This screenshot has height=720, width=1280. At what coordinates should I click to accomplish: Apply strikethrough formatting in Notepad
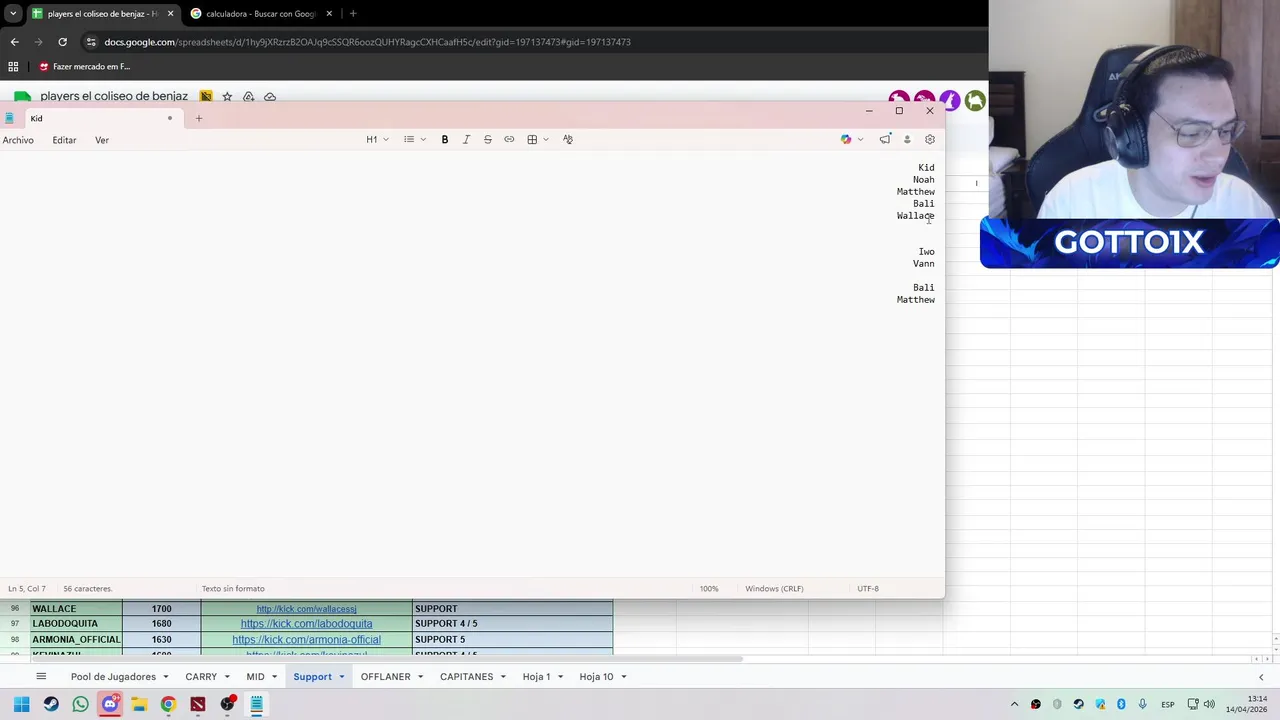click(487, 139)
